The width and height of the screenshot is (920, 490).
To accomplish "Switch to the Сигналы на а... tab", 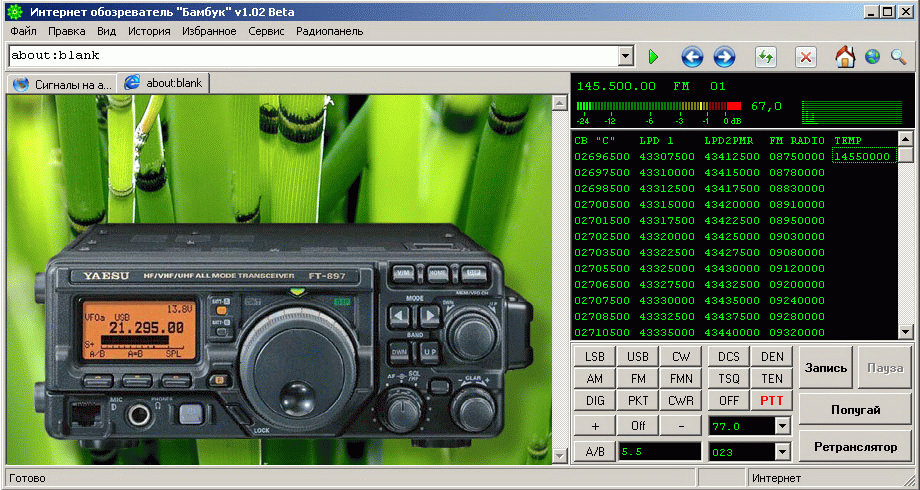I will click(62, 85).
